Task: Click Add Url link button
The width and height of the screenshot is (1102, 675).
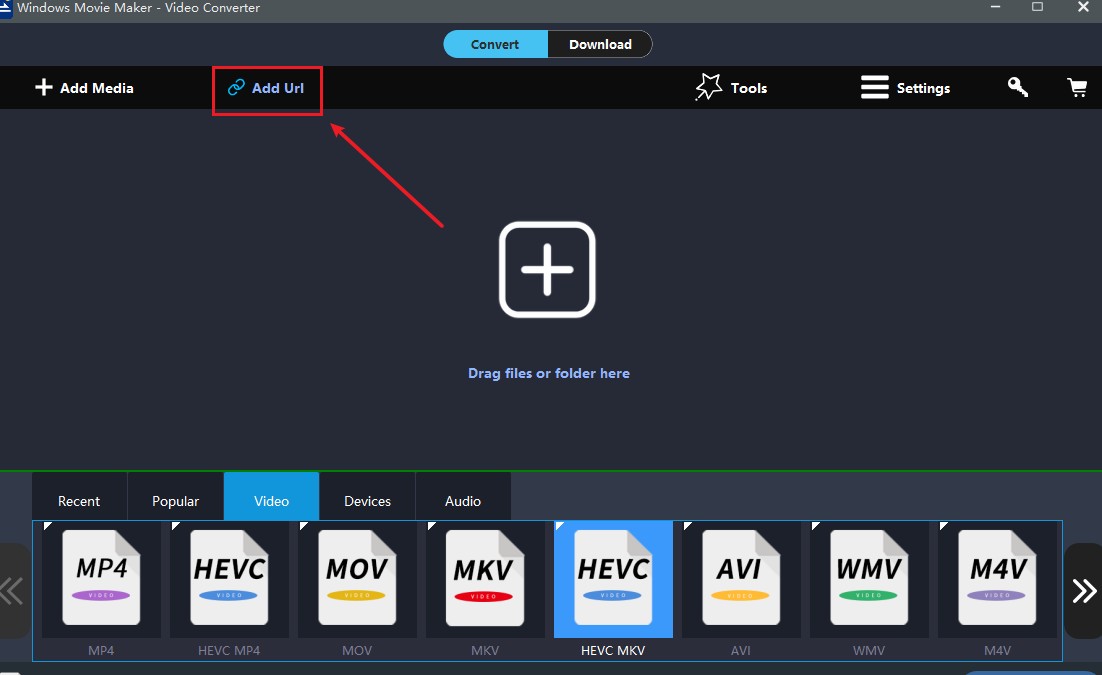Action: 266,88
